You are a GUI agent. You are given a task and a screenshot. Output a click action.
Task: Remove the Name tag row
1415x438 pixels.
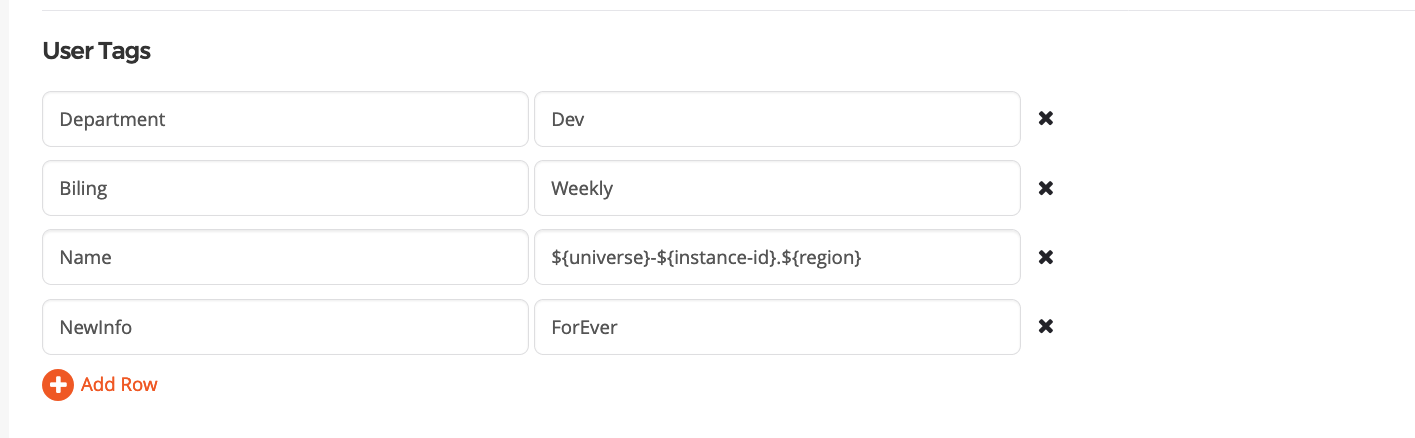coord(1046,257)
